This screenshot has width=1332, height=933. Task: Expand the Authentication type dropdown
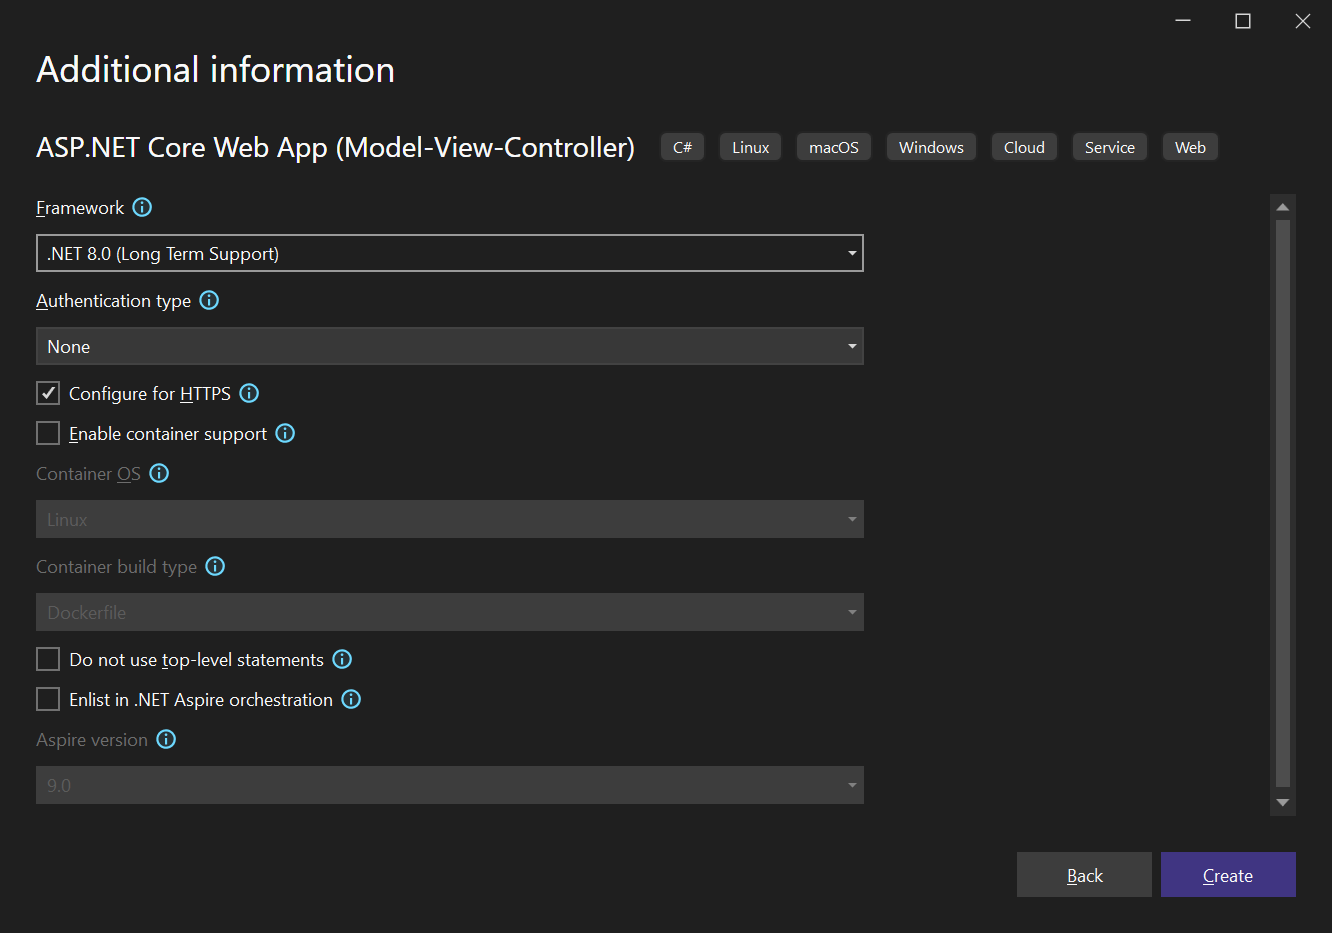pyautogui.click(x=449, y=346)
